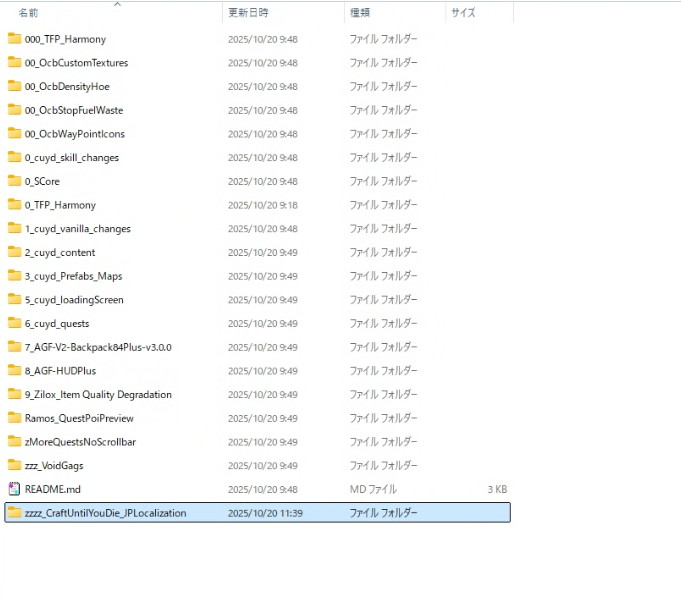Screen dimensions: 681x601
Task: Click the zzz_VoidGags folder icon
Action: pos(14,465)
